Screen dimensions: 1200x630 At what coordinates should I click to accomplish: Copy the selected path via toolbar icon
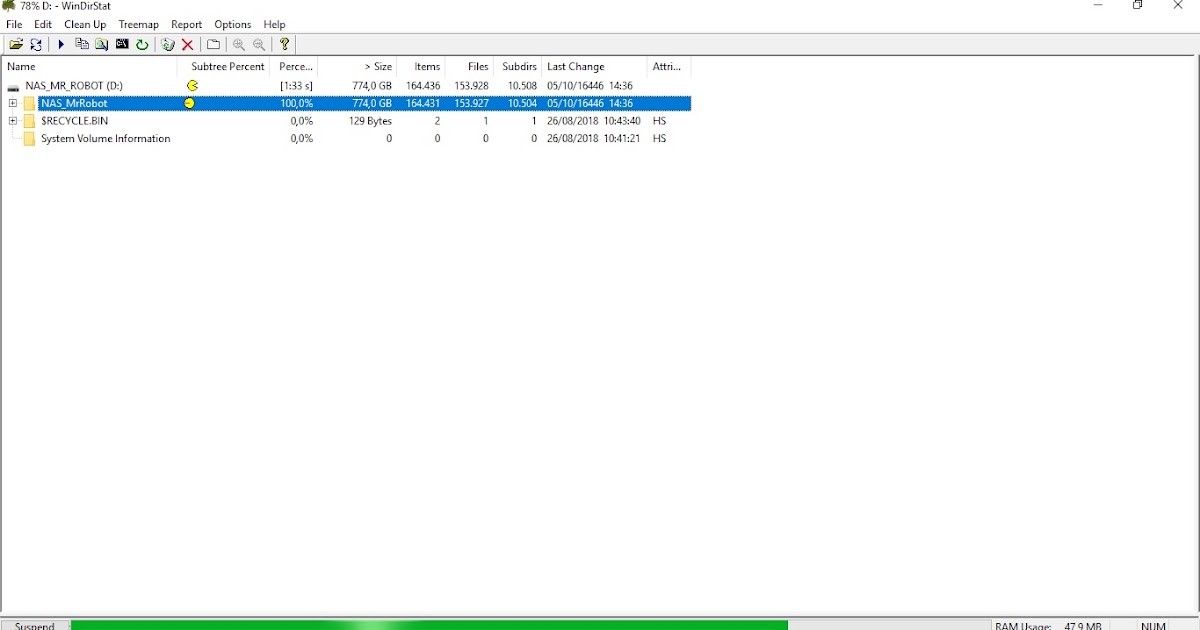click(x=82, y=44)
